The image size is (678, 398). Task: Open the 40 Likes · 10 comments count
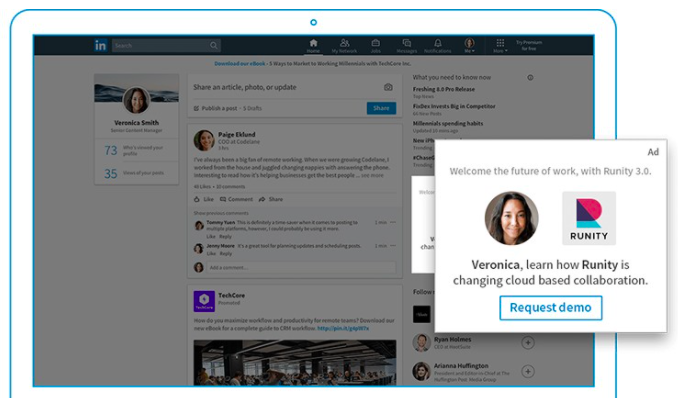pos(219,186)
